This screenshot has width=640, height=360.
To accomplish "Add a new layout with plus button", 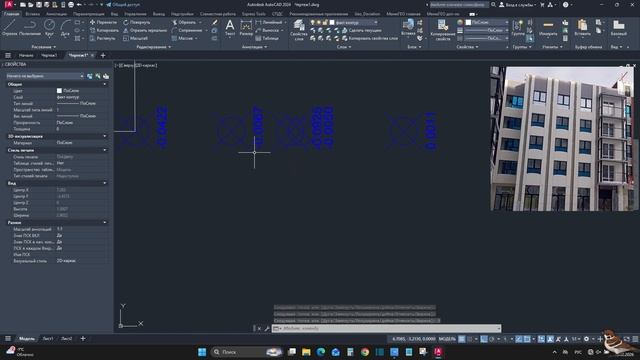I will [83, 338].
